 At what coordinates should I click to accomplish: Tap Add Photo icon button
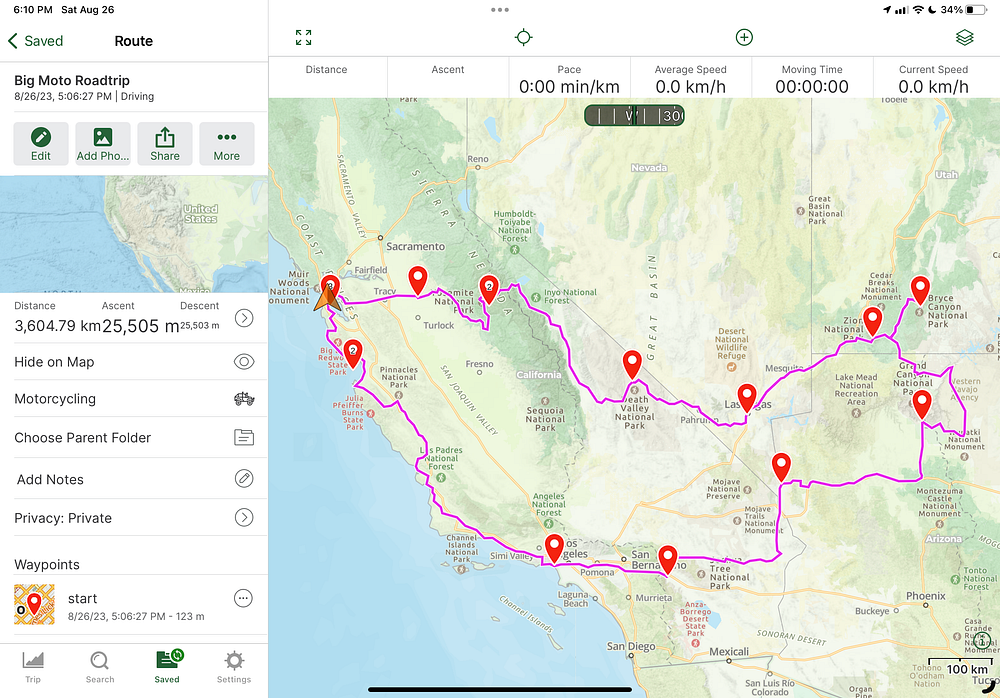pyautogui.click(x=103, y=144)
